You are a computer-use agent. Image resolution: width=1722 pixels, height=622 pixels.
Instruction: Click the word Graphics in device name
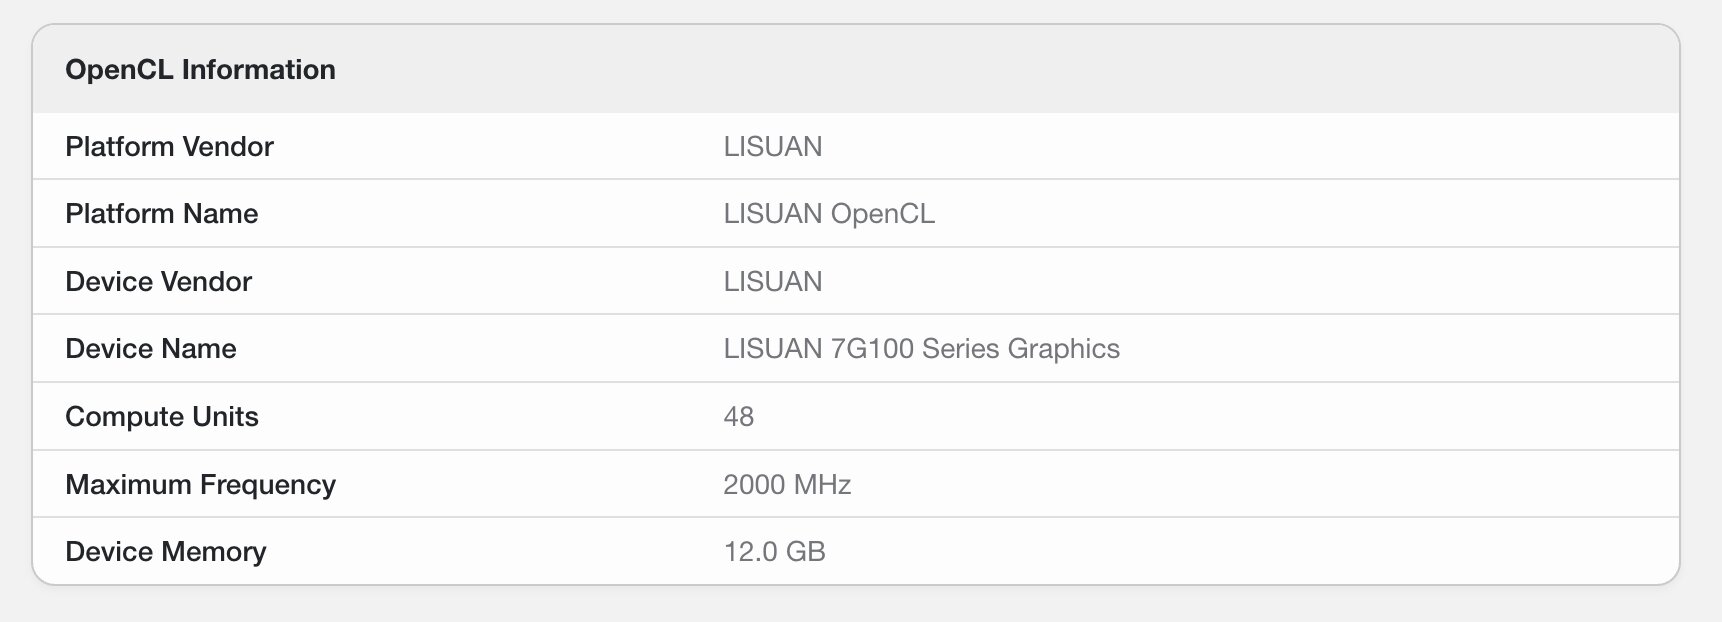pos(1064,348)
